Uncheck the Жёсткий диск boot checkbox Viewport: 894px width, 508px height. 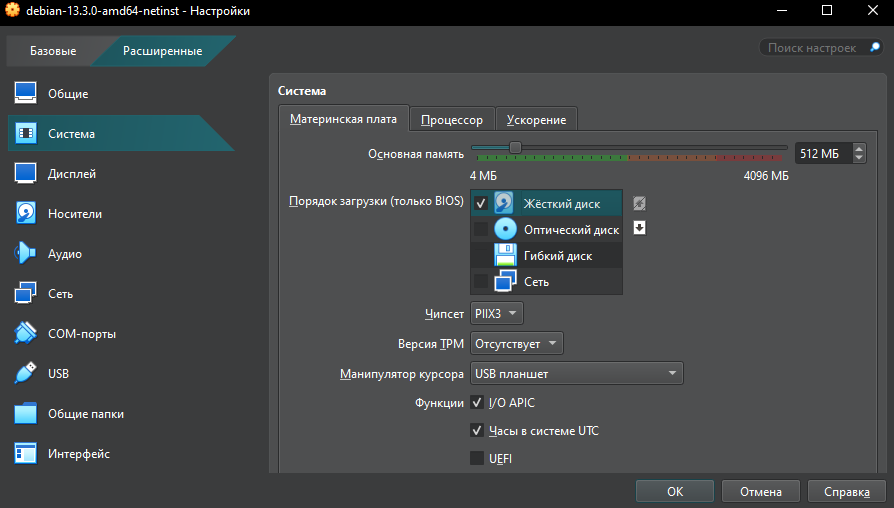click(x=481, y=204)
